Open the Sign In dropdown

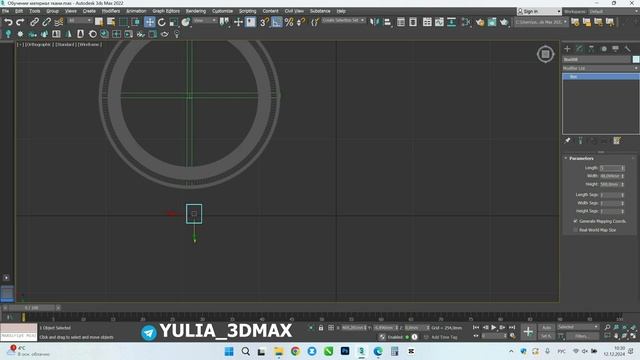click(539, 11)
